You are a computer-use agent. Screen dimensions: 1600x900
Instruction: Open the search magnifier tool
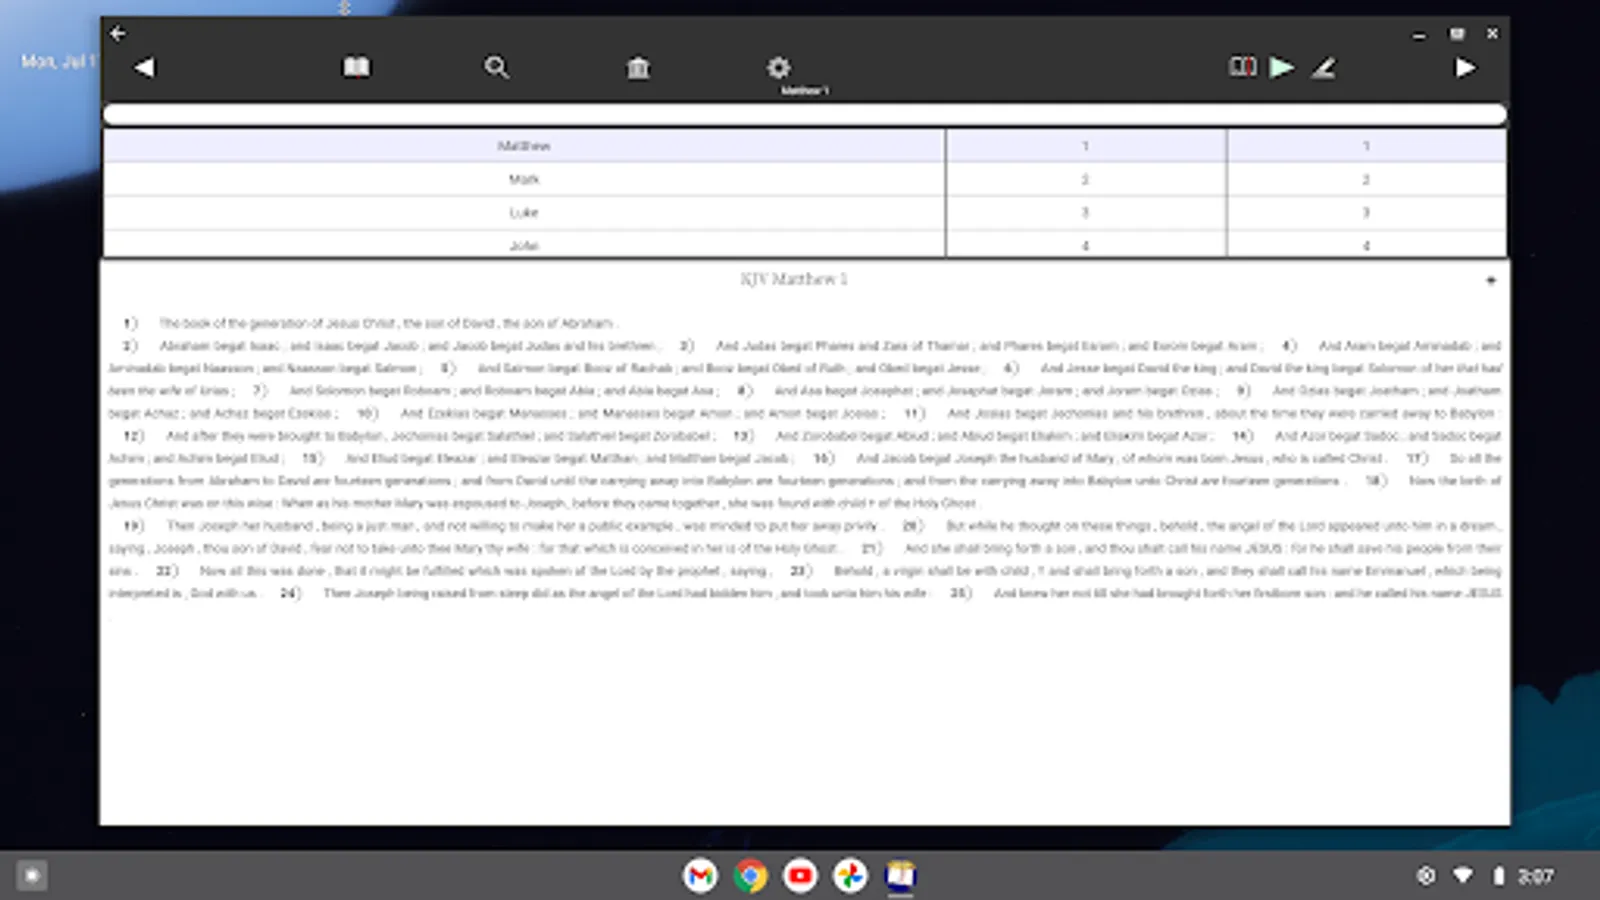click(497, 67)
